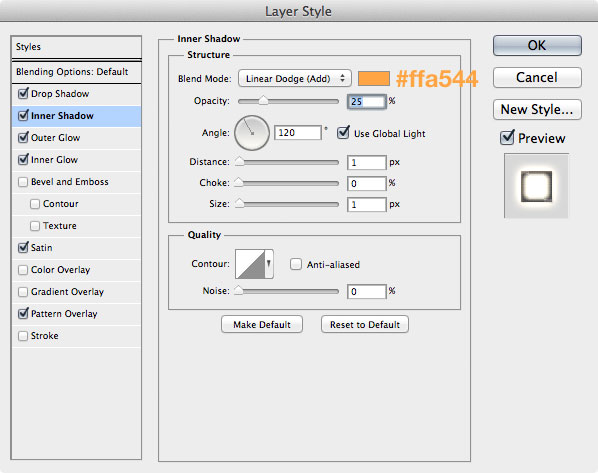Enable the Stroke checkbox

coord(23,336)
